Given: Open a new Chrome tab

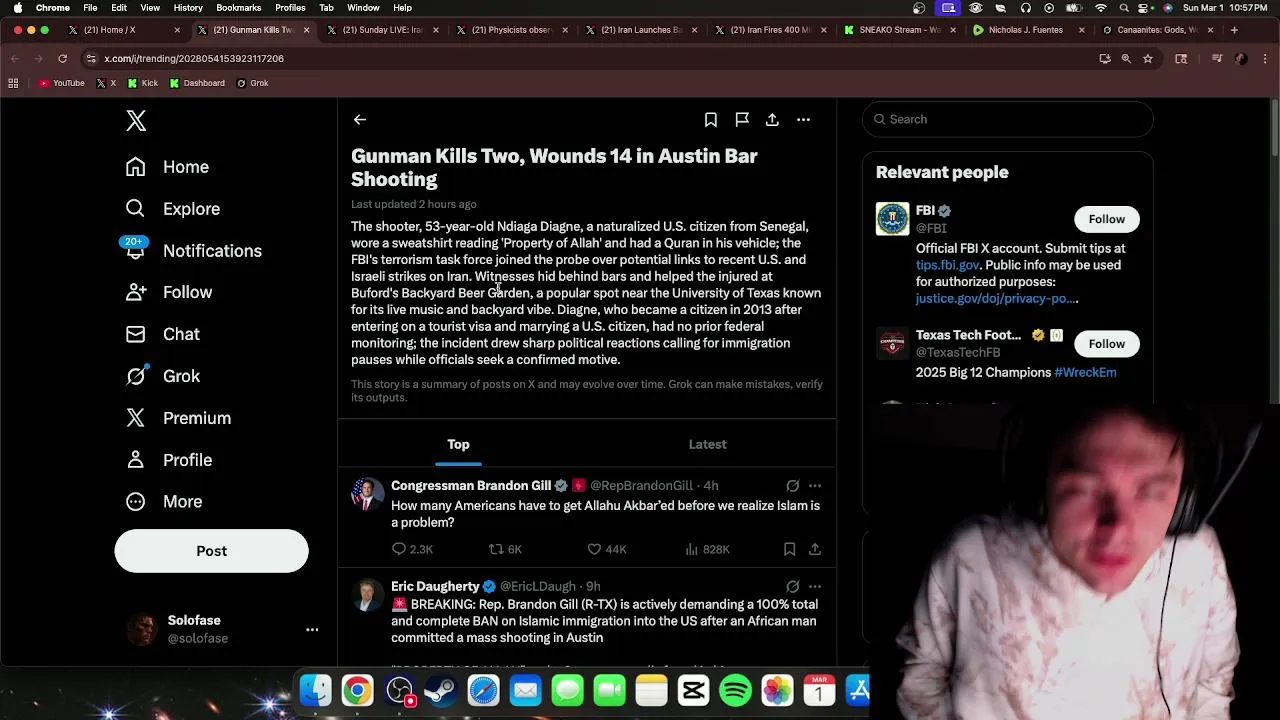Looking at the screenshot, I should click(x=1234, y=30).
